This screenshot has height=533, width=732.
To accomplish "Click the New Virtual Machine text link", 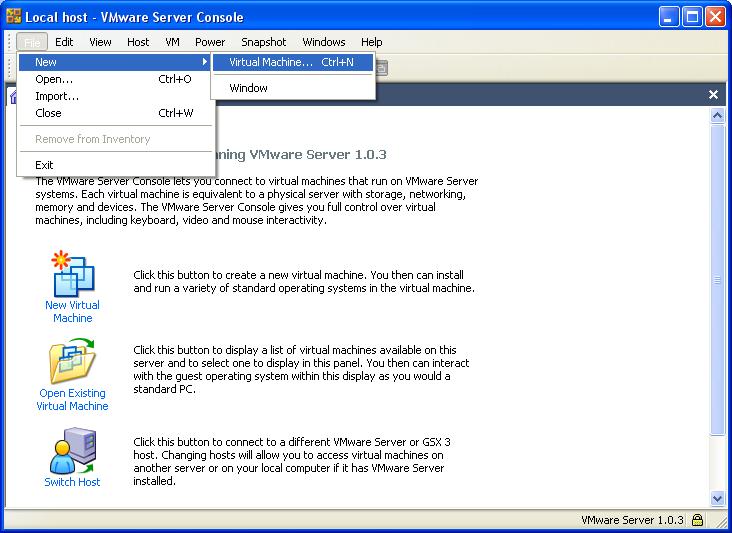I will pos(72,311).
